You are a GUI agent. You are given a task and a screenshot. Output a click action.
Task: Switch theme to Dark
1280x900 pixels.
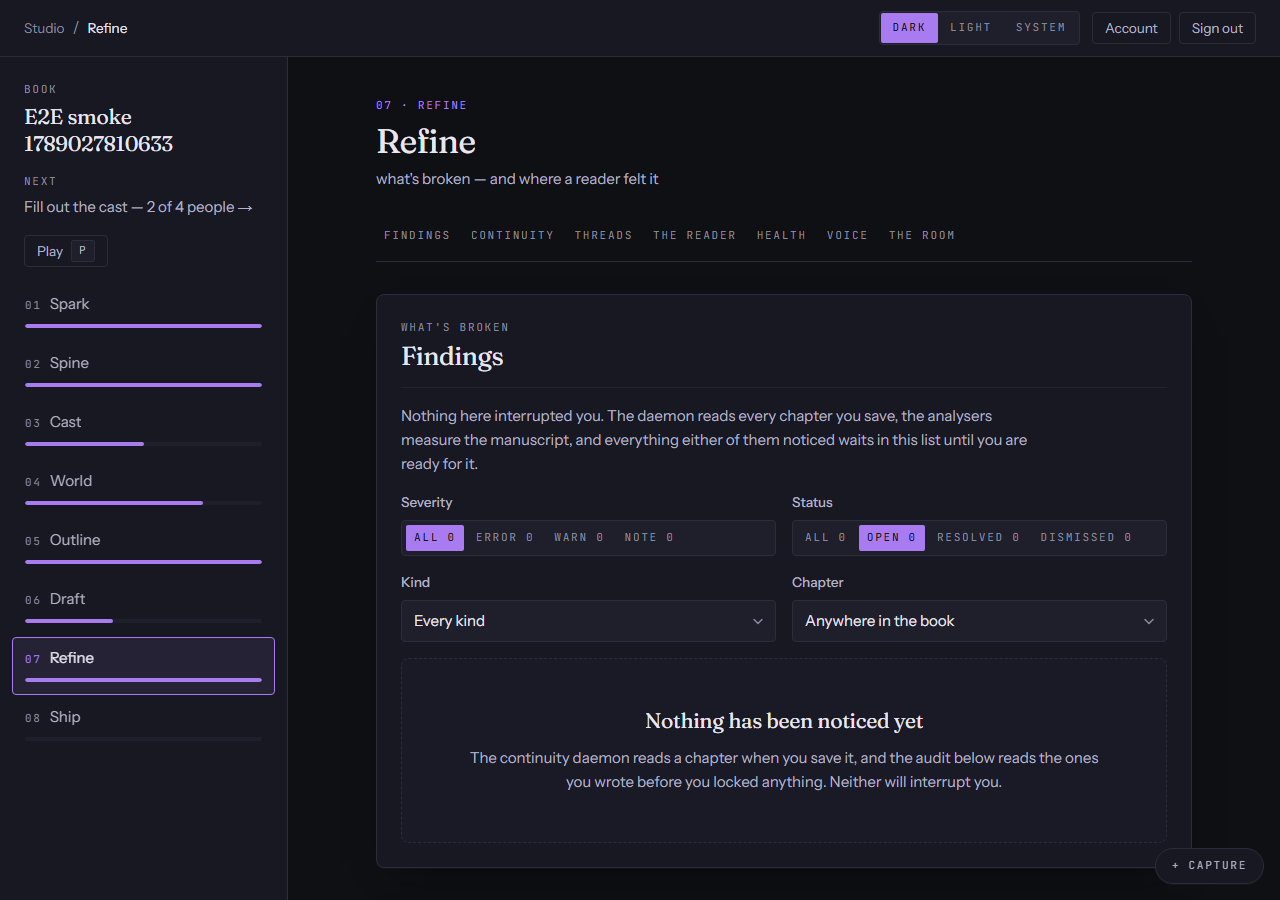909,28
